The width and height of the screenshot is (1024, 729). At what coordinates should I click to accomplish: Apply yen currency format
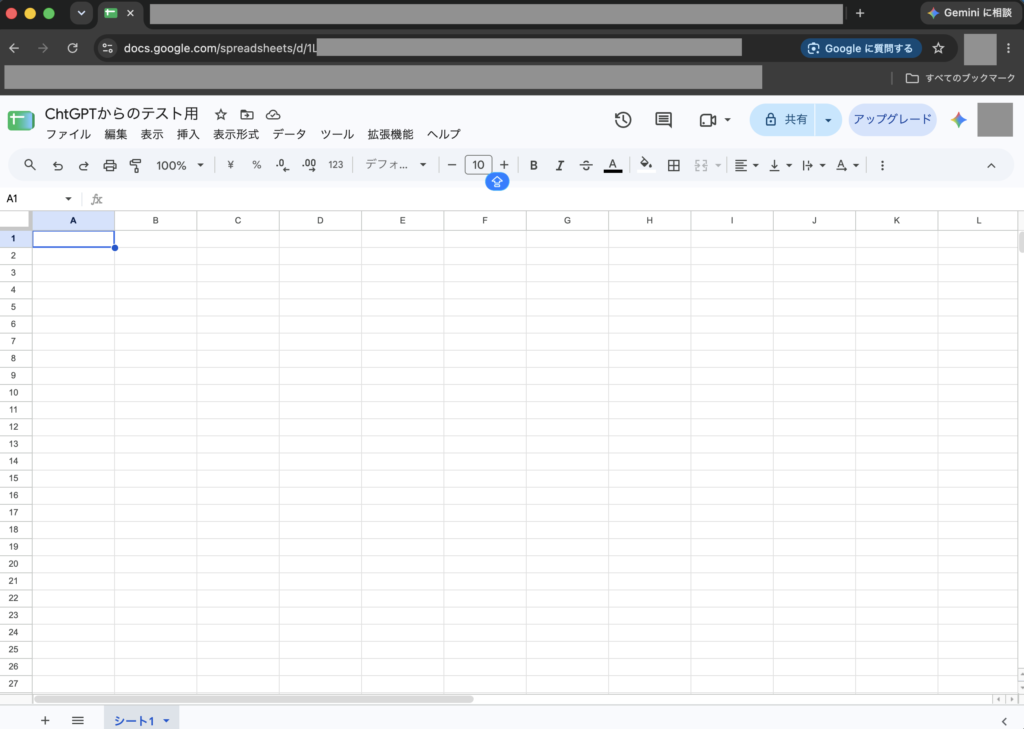coord(231,165)
